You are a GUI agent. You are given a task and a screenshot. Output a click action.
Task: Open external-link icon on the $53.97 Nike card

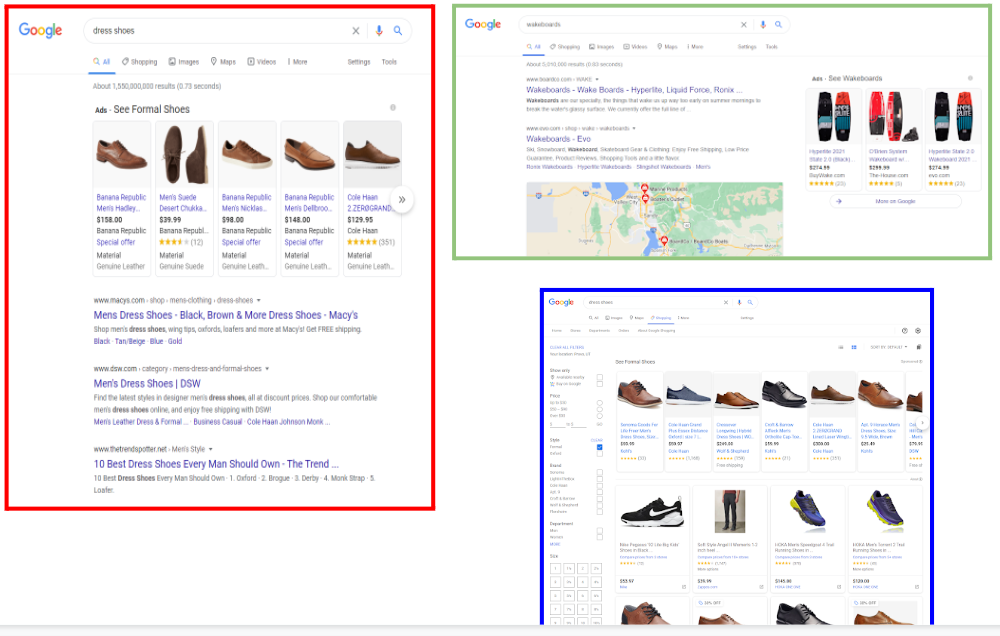coord(684,587)
